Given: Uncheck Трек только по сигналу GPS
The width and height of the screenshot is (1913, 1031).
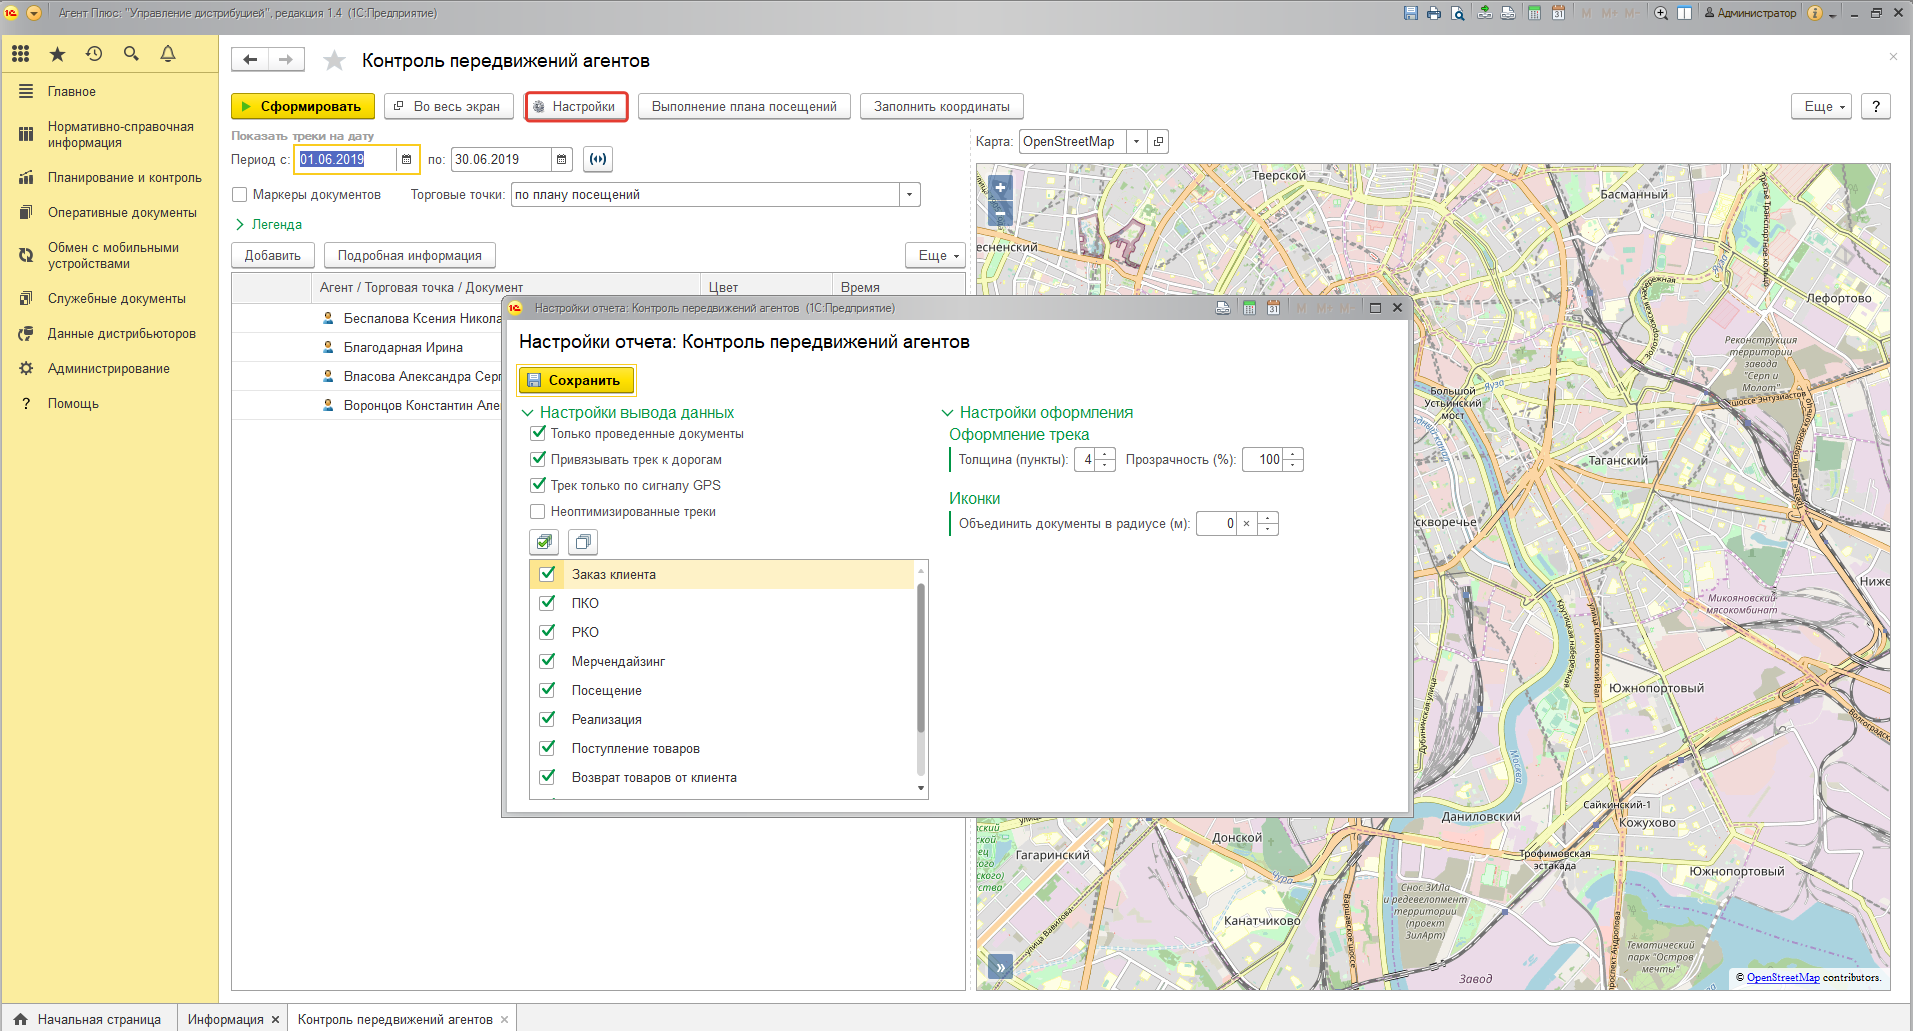Looking at the screenshot, I should point(538,485).
